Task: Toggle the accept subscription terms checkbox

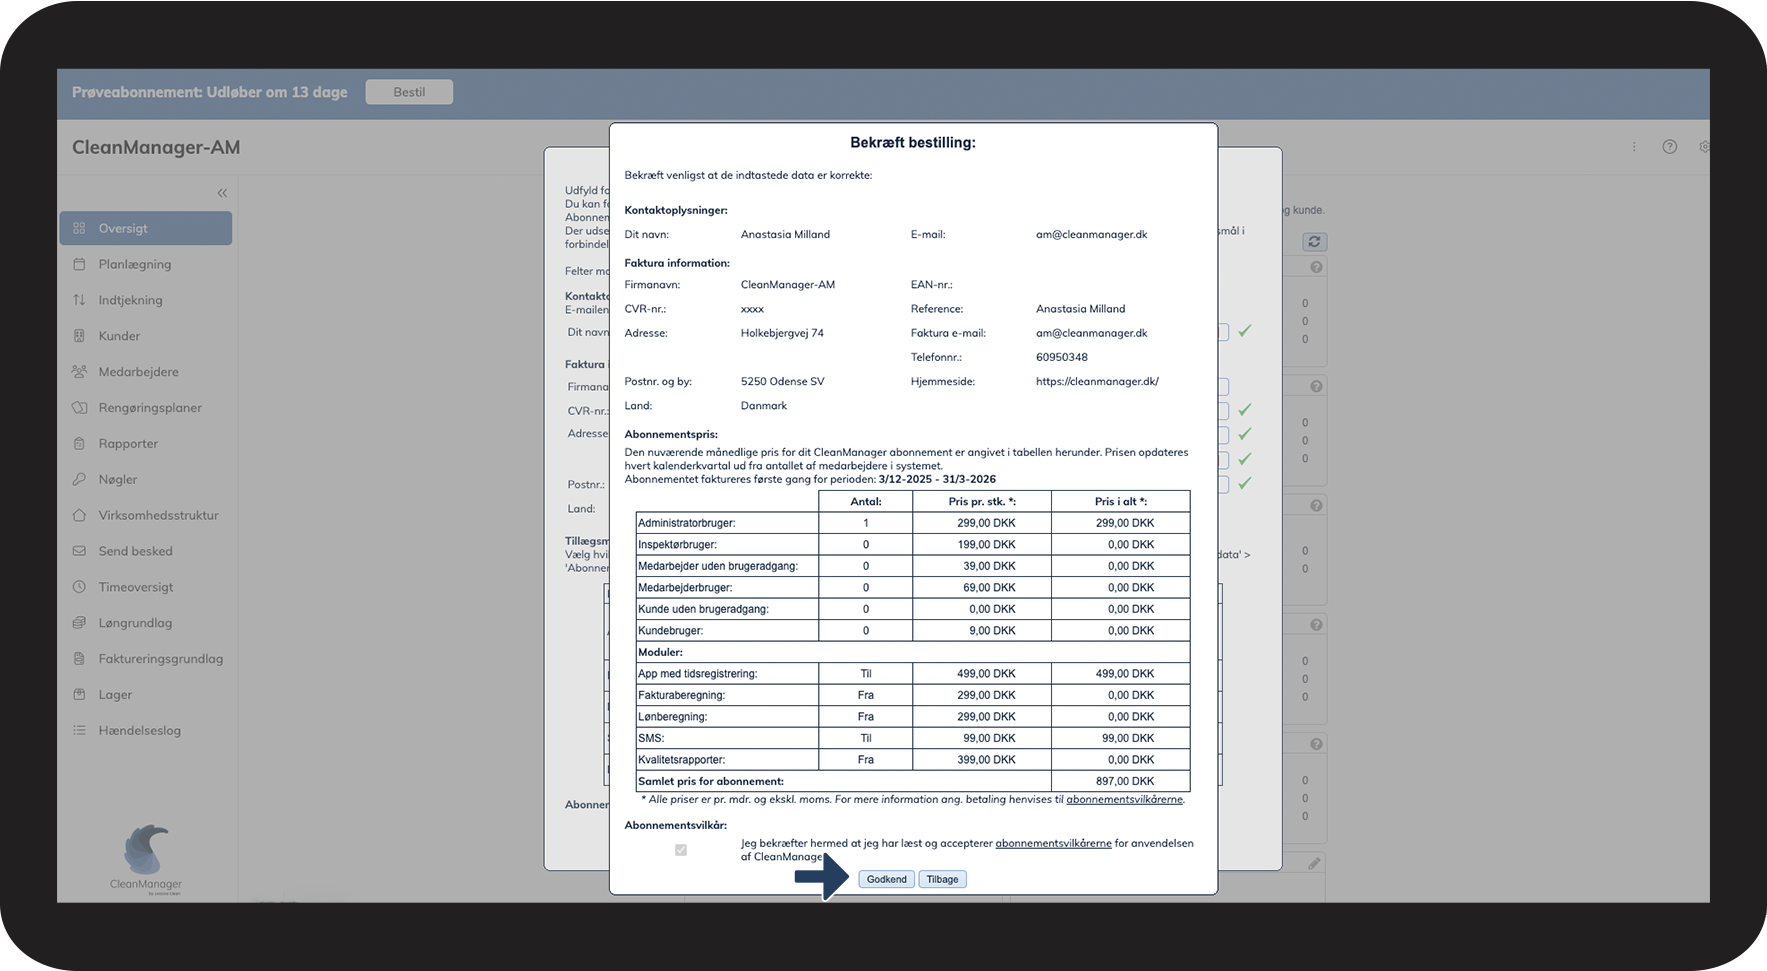Action: 681,850
